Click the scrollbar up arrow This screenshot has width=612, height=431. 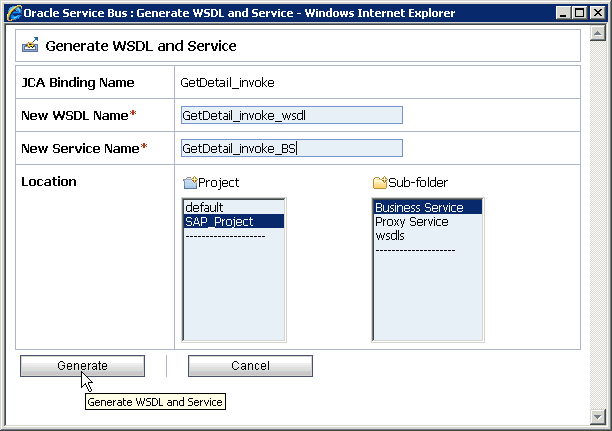[x=598, y=34]
